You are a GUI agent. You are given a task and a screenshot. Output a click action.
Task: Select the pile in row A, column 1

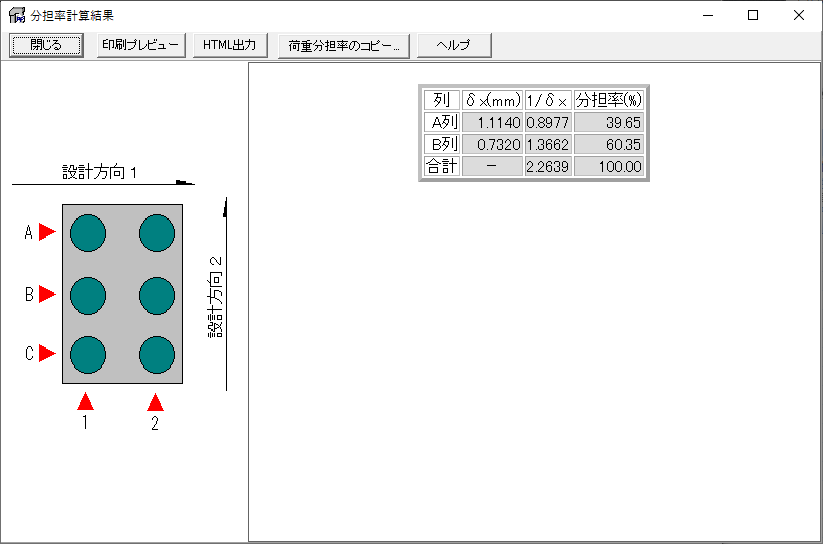pyautogui.click(x=88, y=233)
